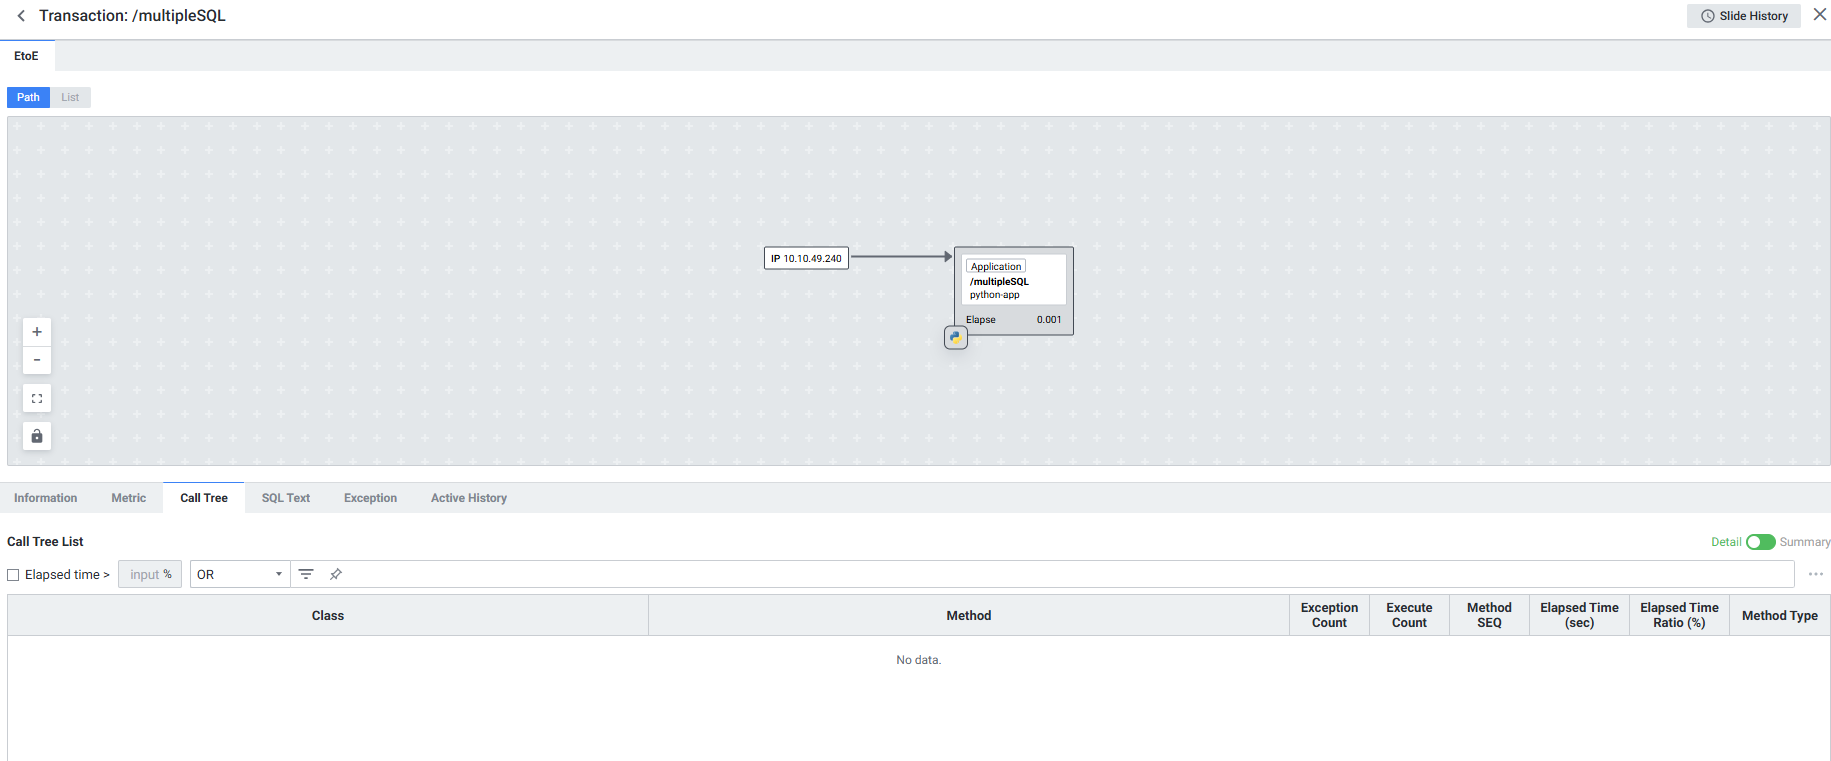Click the pin icon in filter bar
1831x761 pixels.
[336, 574]
